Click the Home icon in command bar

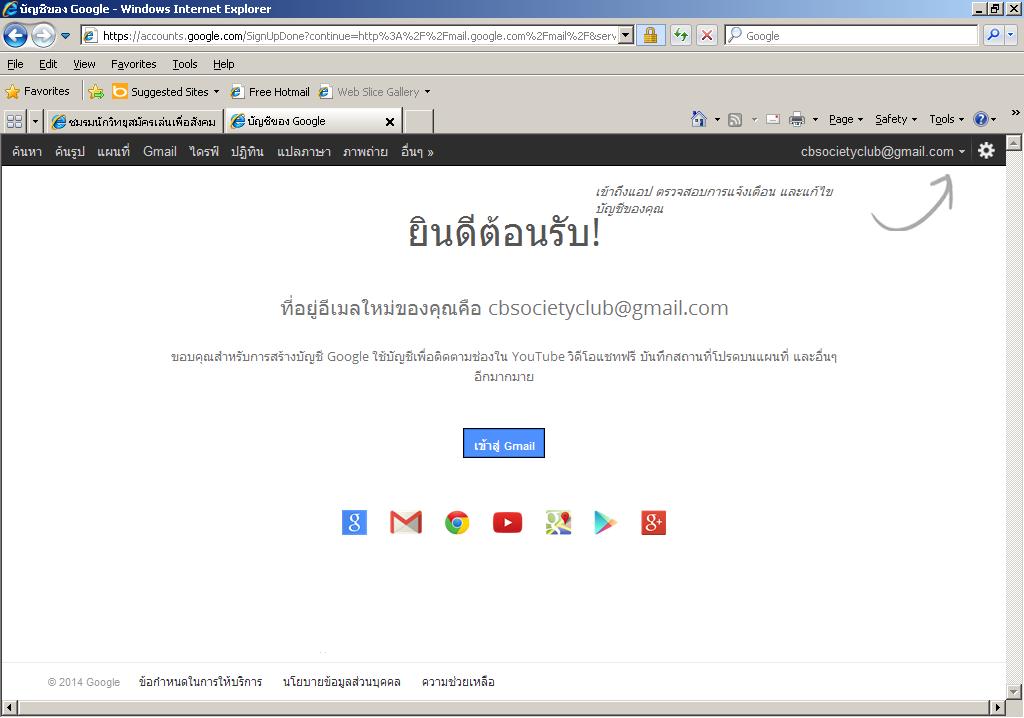699,119
